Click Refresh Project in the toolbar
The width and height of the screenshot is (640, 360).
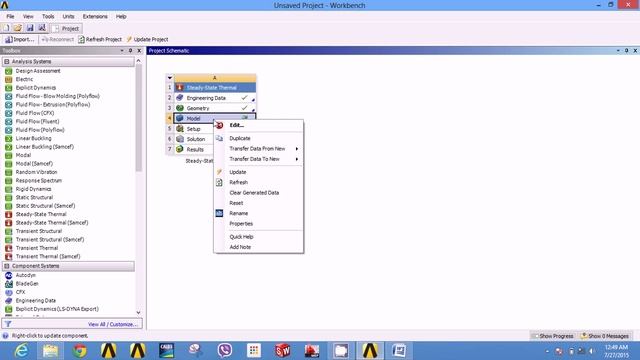pyautogui.click(x=100, y=40)
